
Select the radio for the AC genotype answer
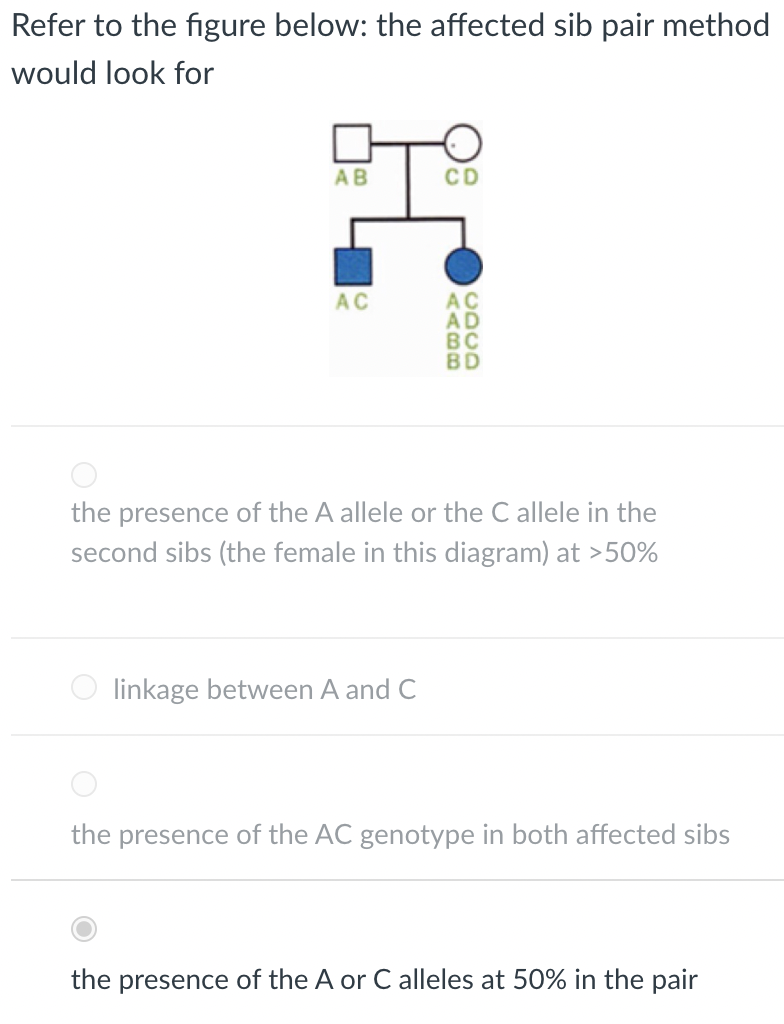pyautogui.click(x=83, y=786)
